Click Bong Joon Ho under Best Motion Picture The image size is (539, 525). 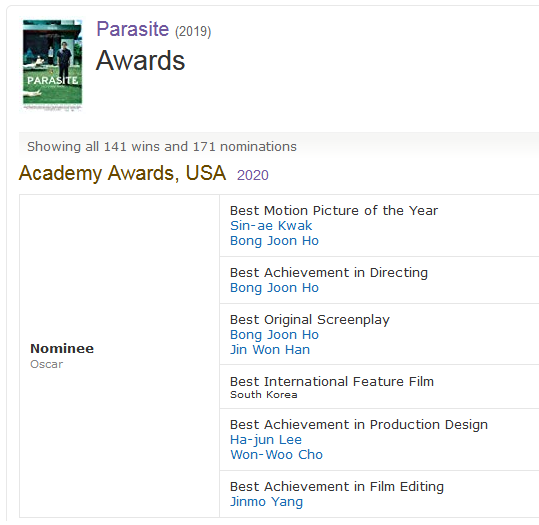(274, 241)
